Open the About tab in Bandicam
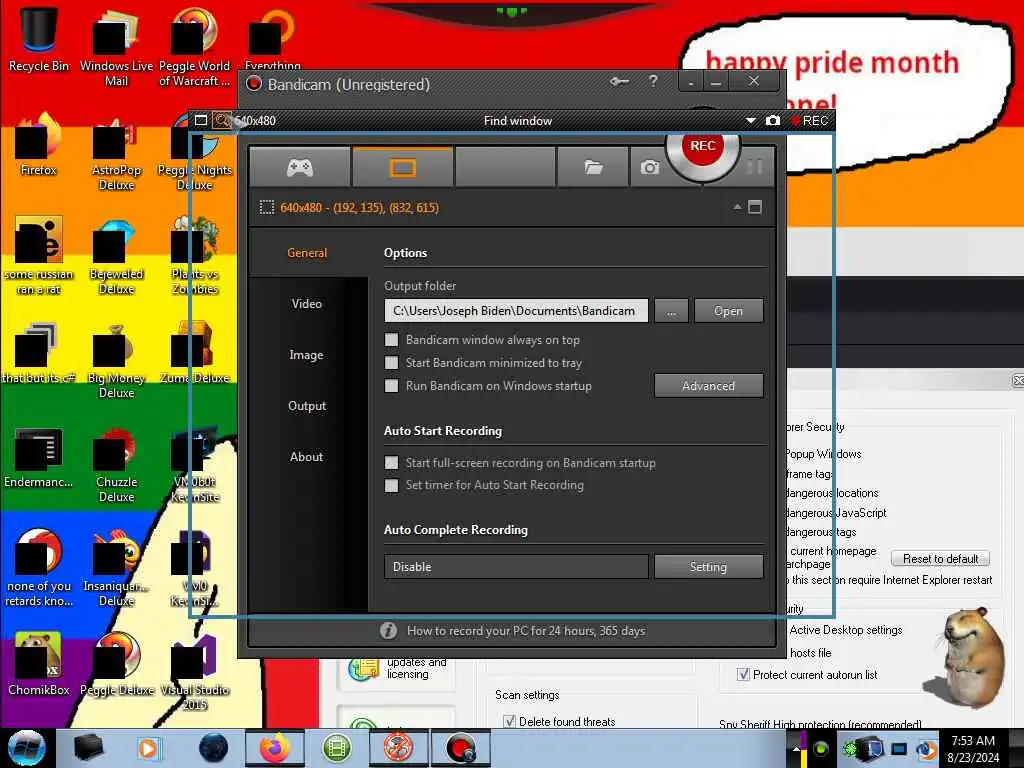The height and width of the screenshot is (768, 1024). click(x=306, y=456)
